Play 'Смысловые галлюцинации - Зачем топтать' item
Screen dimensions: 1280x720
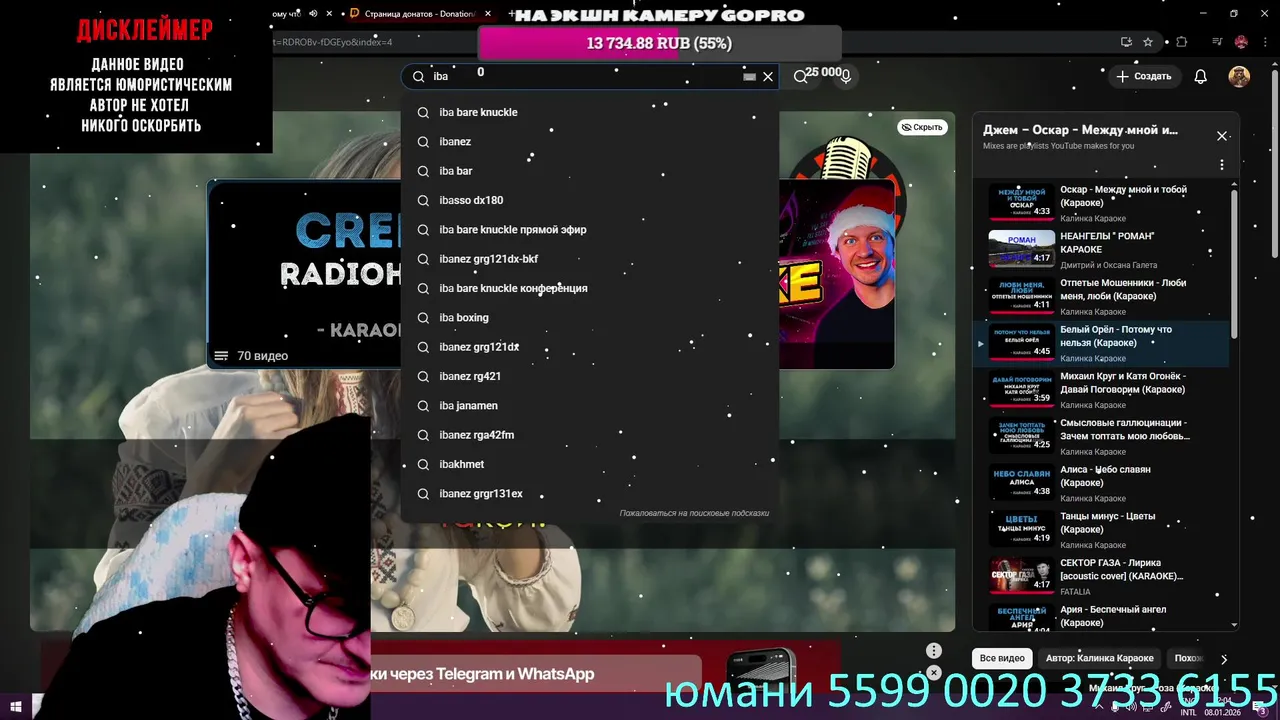coord(1101,436)
